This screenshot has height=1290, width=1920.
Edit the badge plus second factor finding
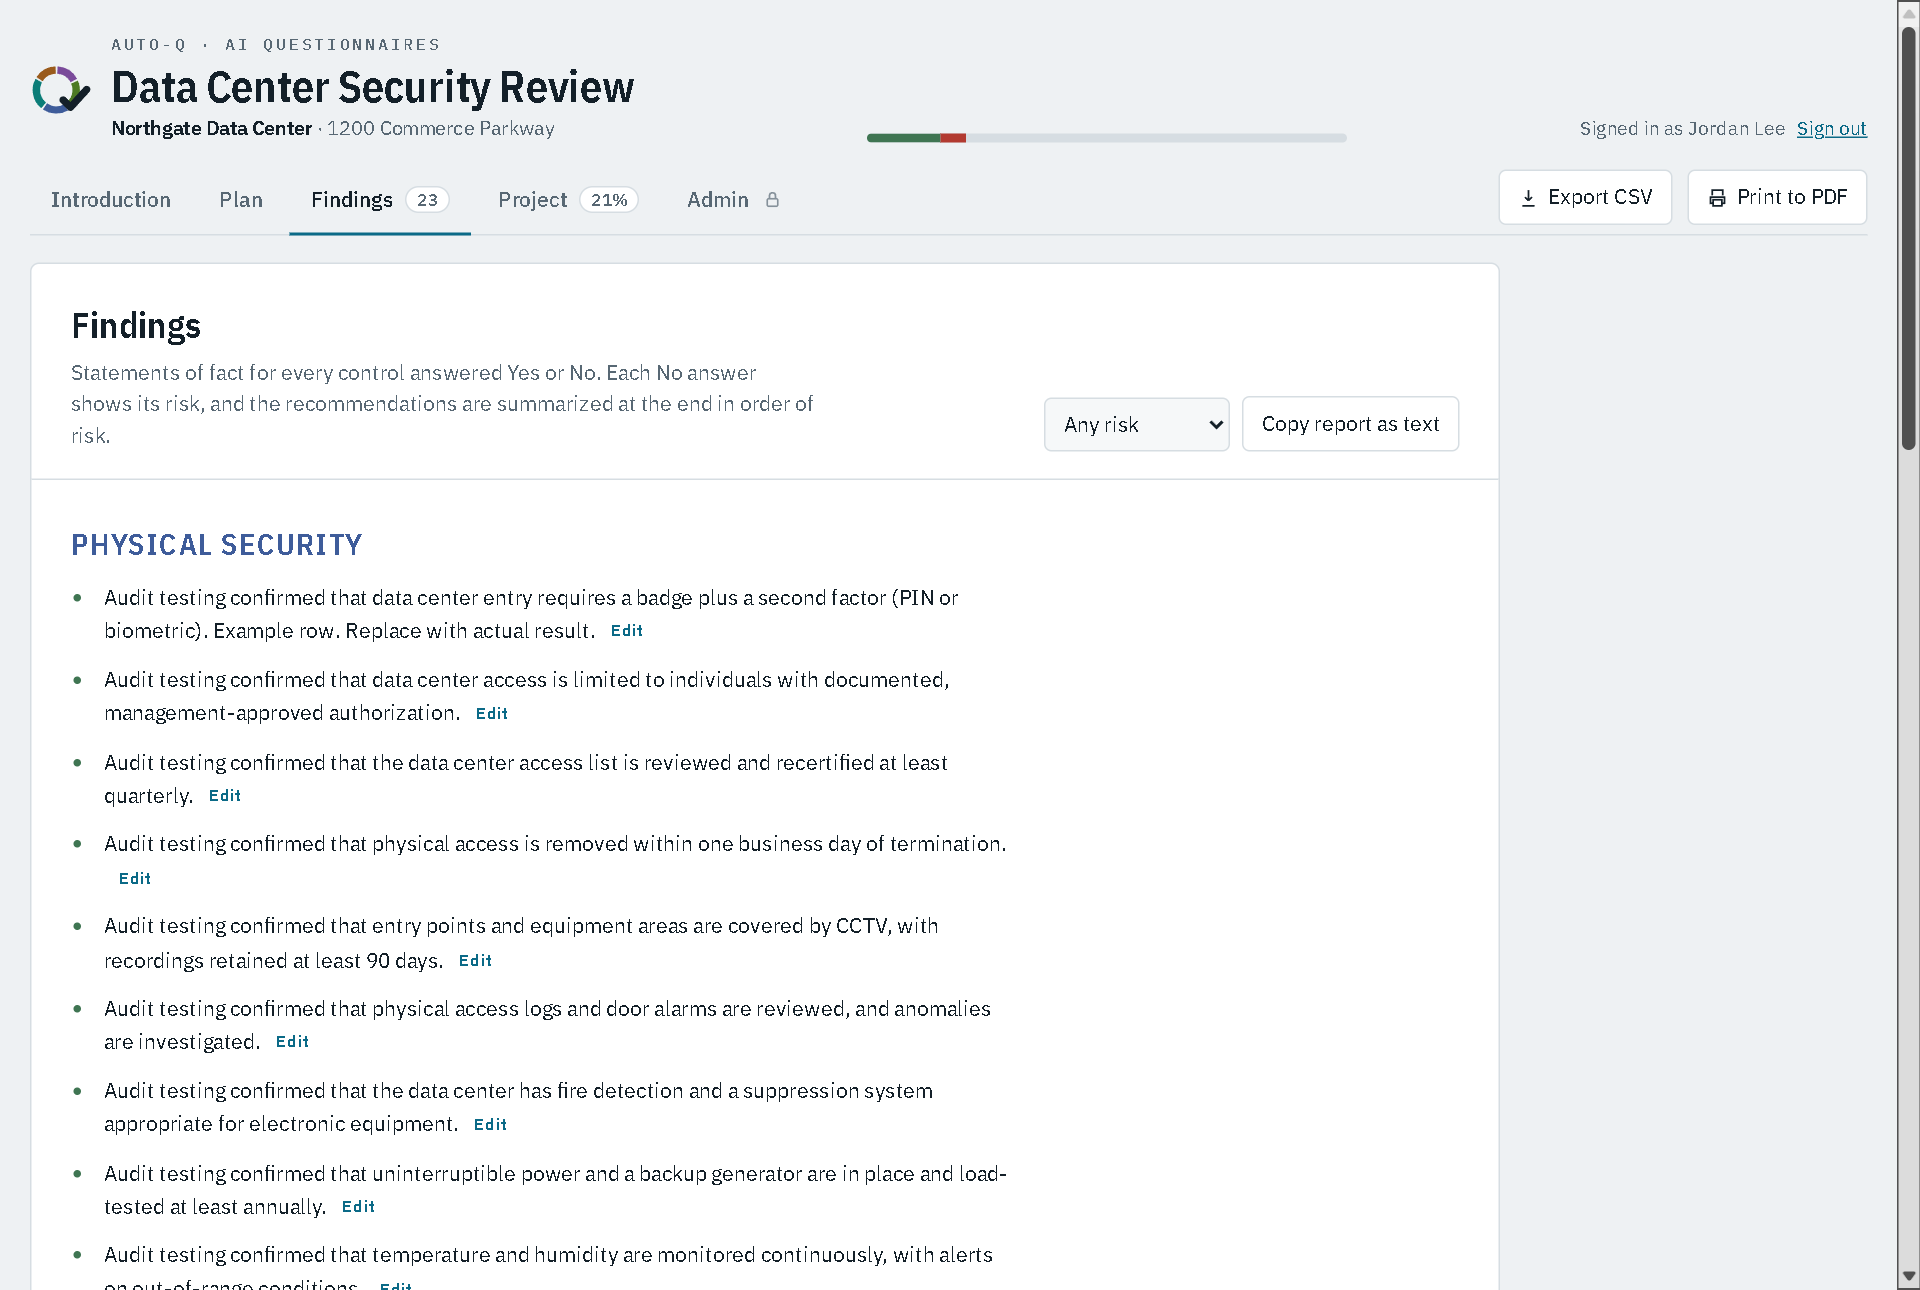pos(626,631)
